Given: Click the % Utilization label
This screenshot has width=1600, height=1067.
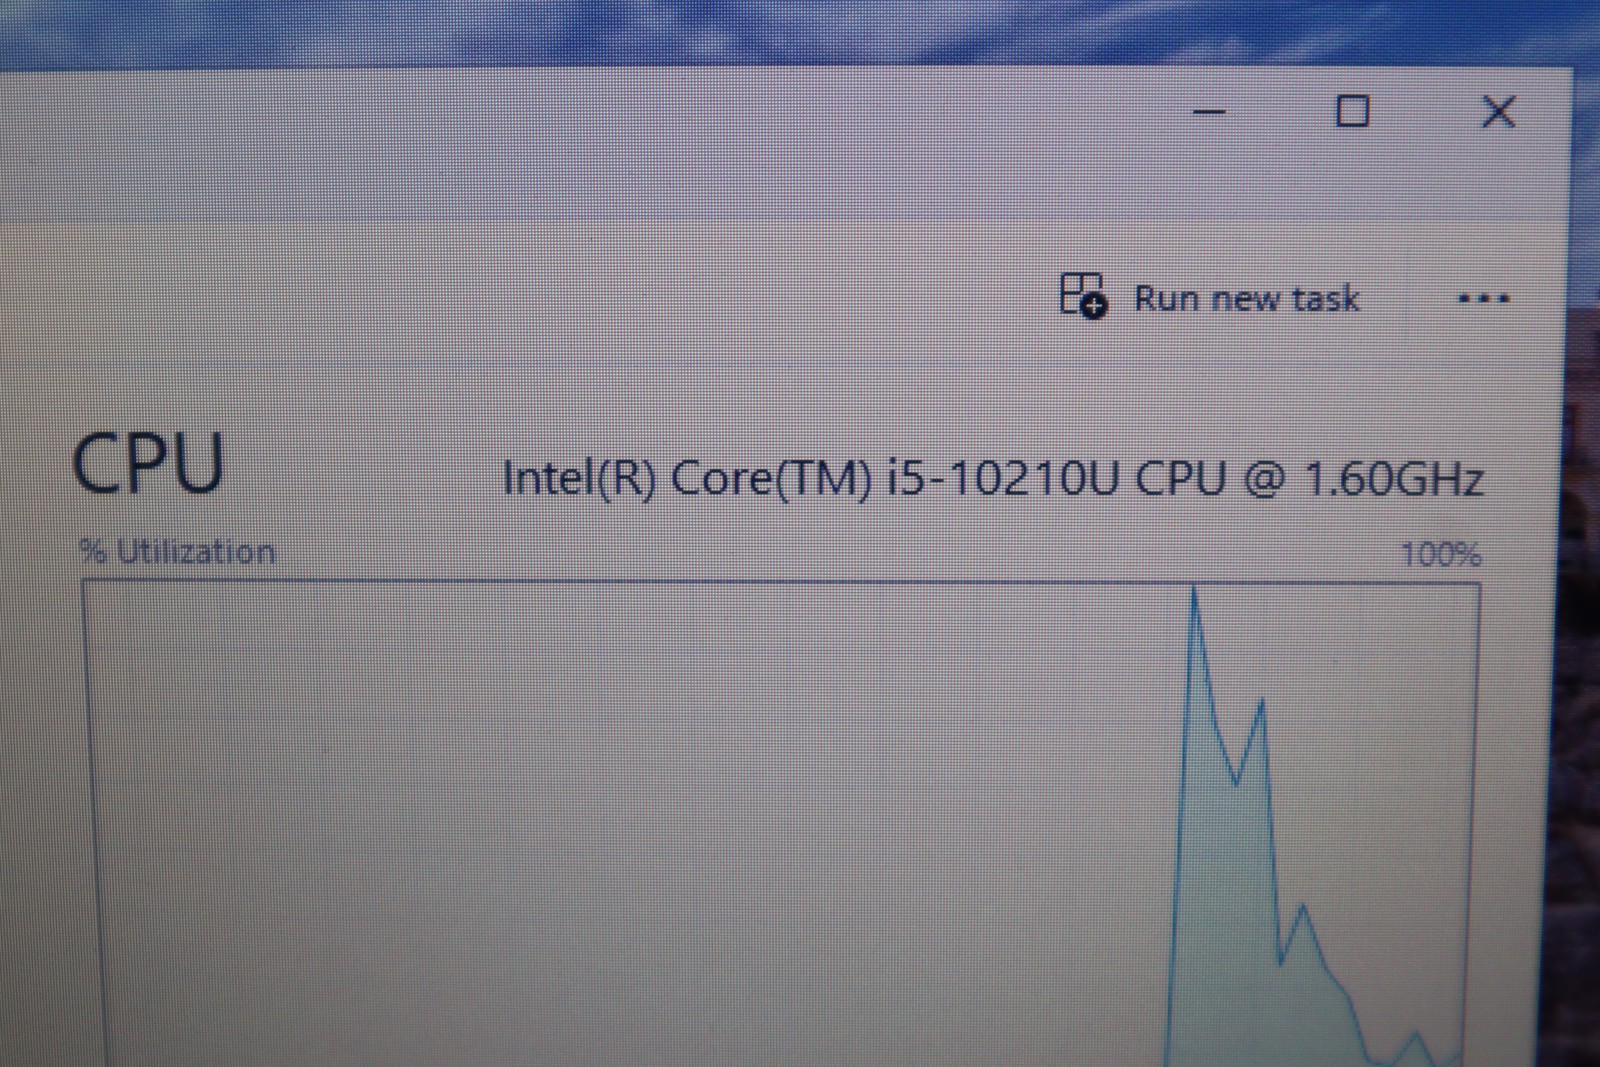Looking at the screenshot, I should pyautogui.click(x=177, y=552).
